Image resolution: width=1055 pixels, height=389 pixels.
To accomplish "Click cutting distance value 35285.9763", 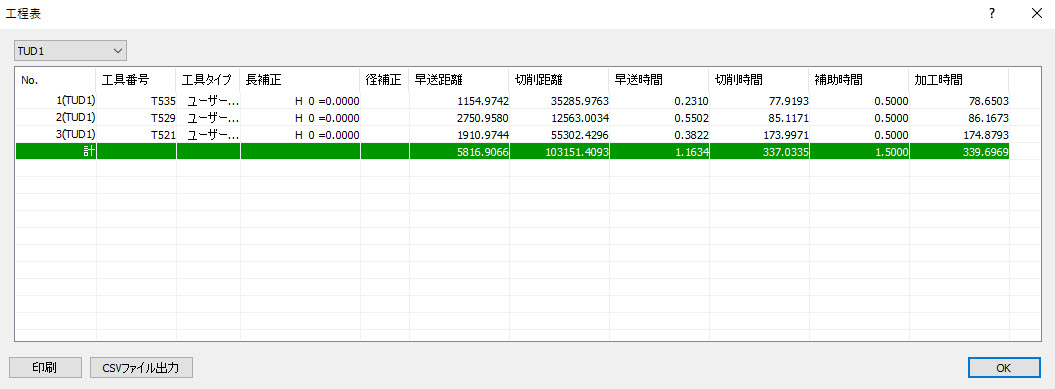I will click(579, 101).
